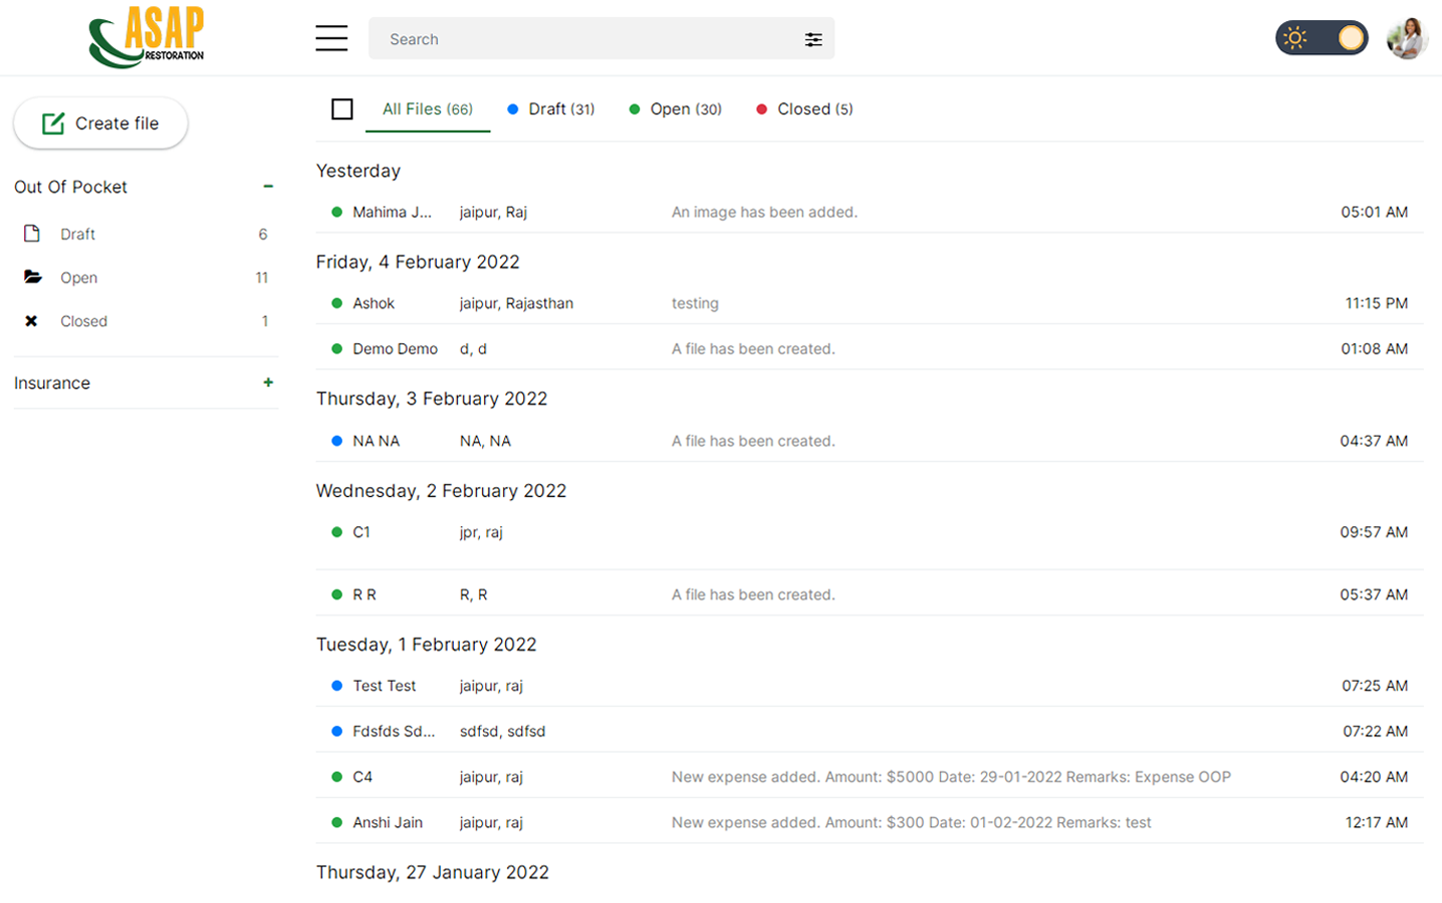Open the Anshi Jain file entry

(388, 822)
